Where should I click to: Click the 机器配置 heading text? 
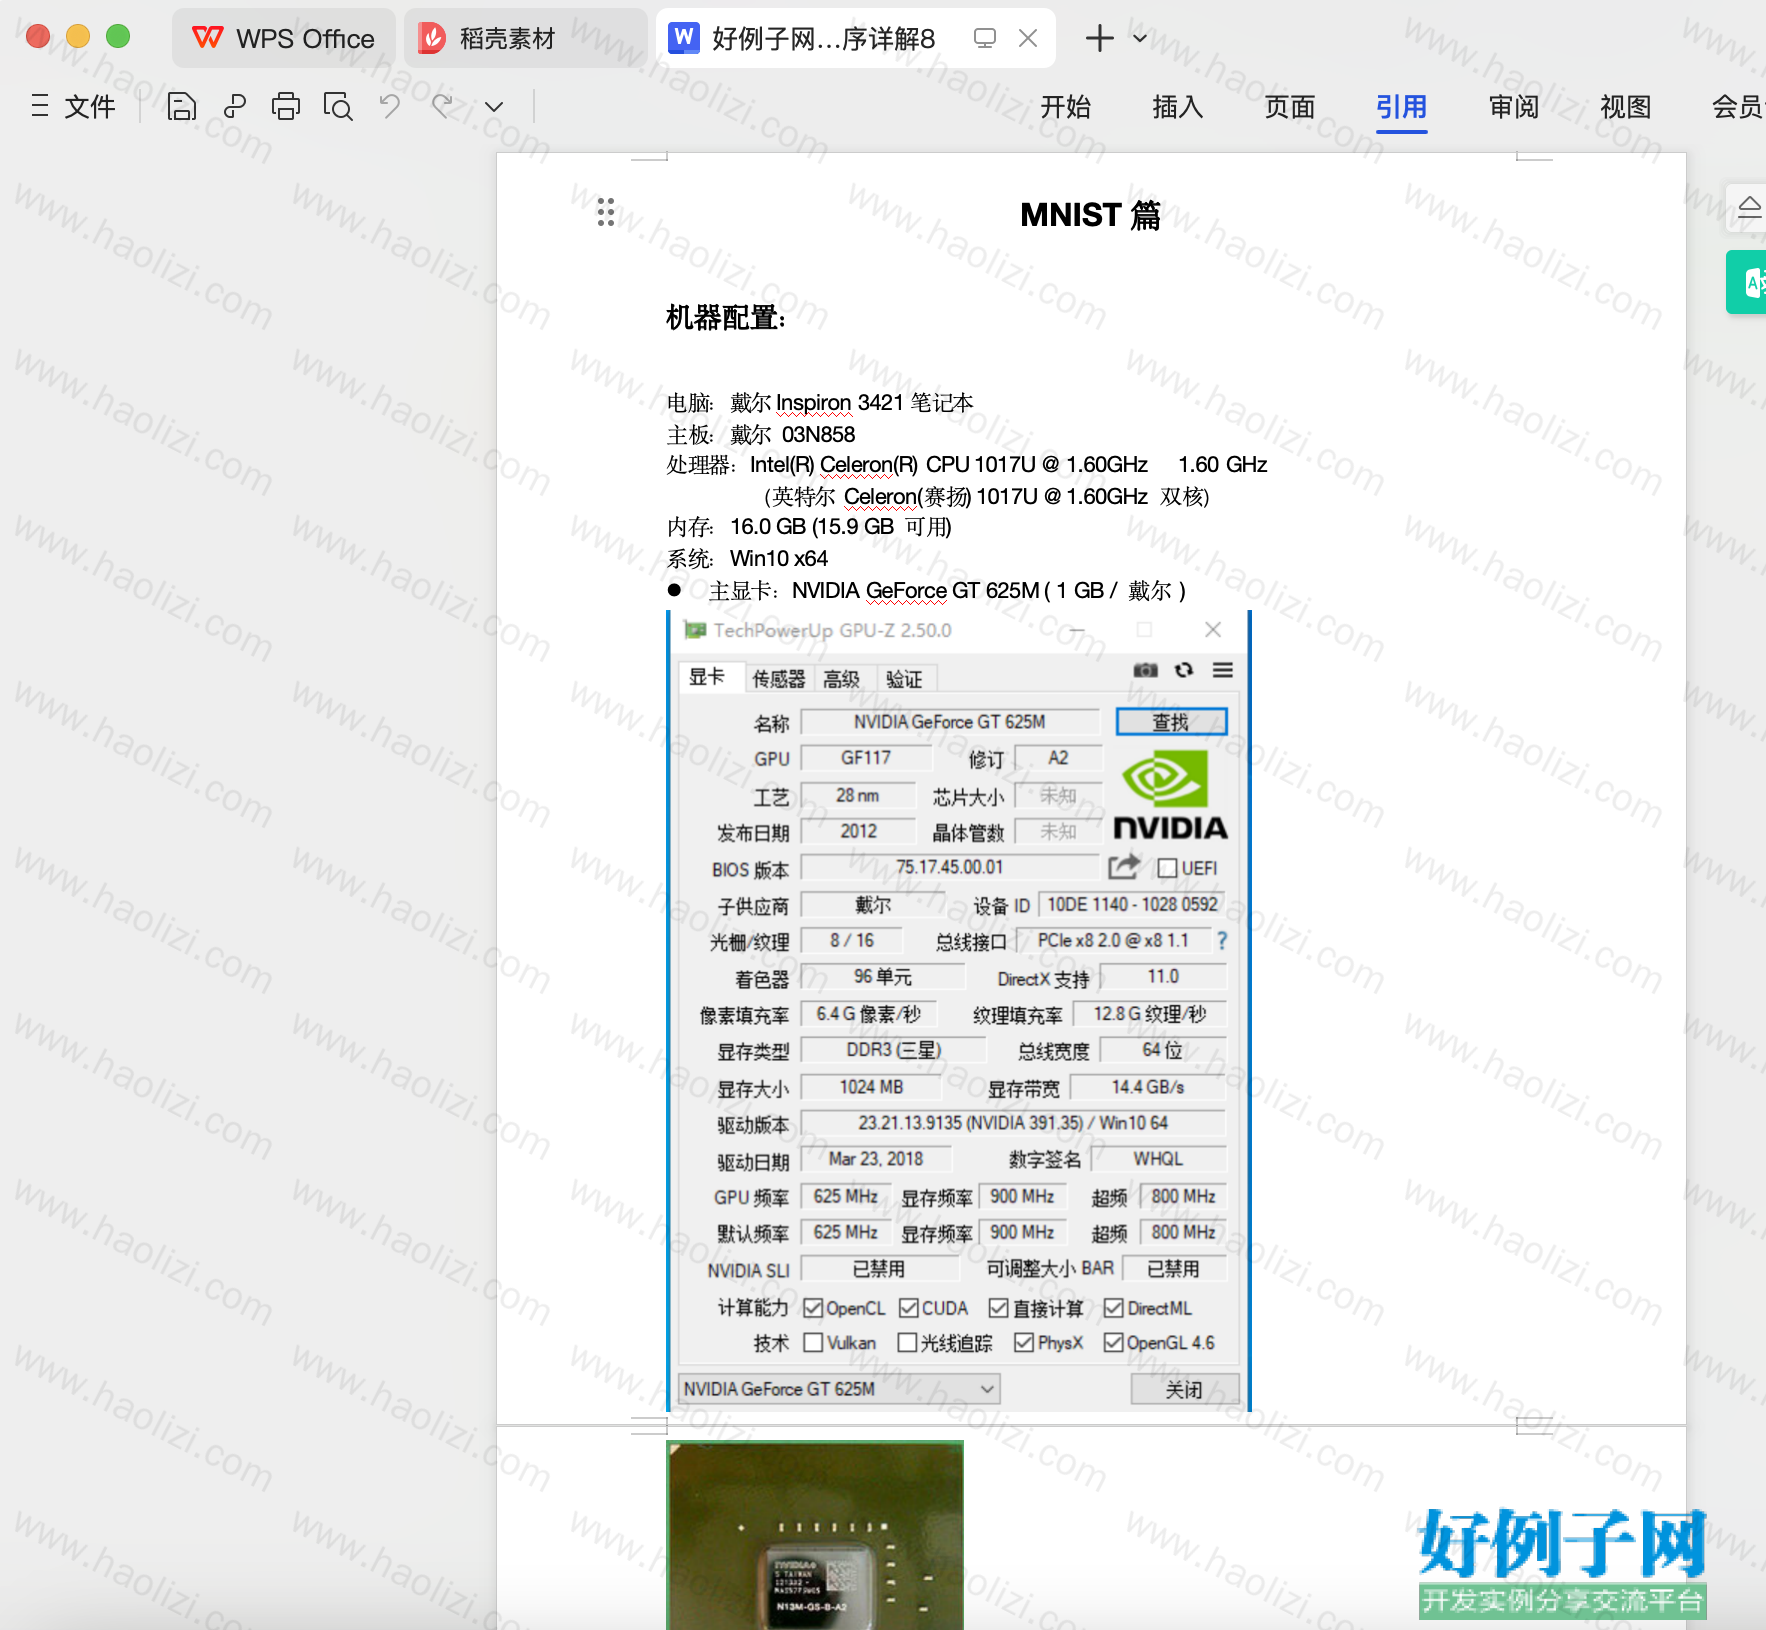pos(727,318)
